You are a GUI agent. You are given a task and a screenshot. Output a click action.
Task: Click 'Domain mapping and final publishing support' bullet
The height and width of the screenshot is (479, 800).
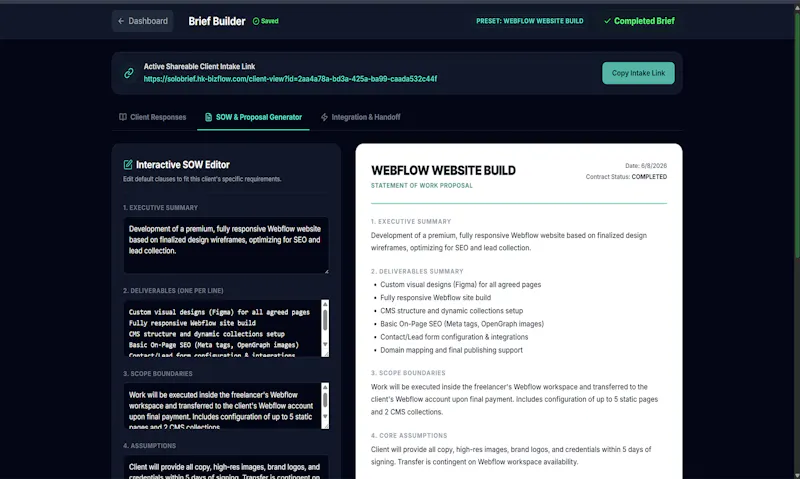(451, 350)
